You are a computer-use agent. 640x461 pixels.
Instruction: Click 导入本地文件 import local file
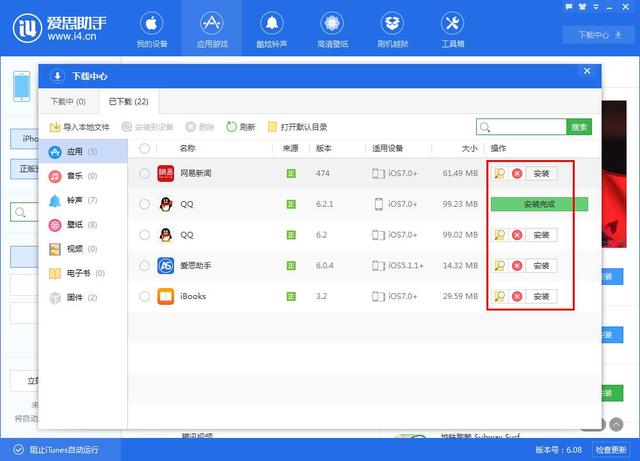coord(80,127)
